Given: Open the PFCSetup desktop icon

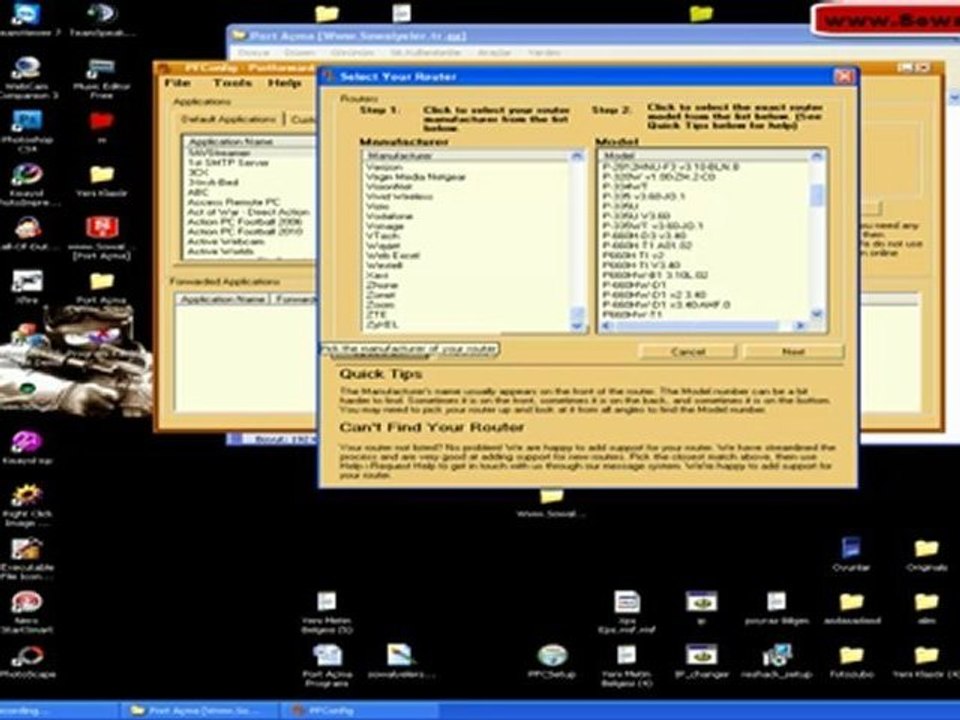Looking at the screenshot, I should (x=552, y=661).
